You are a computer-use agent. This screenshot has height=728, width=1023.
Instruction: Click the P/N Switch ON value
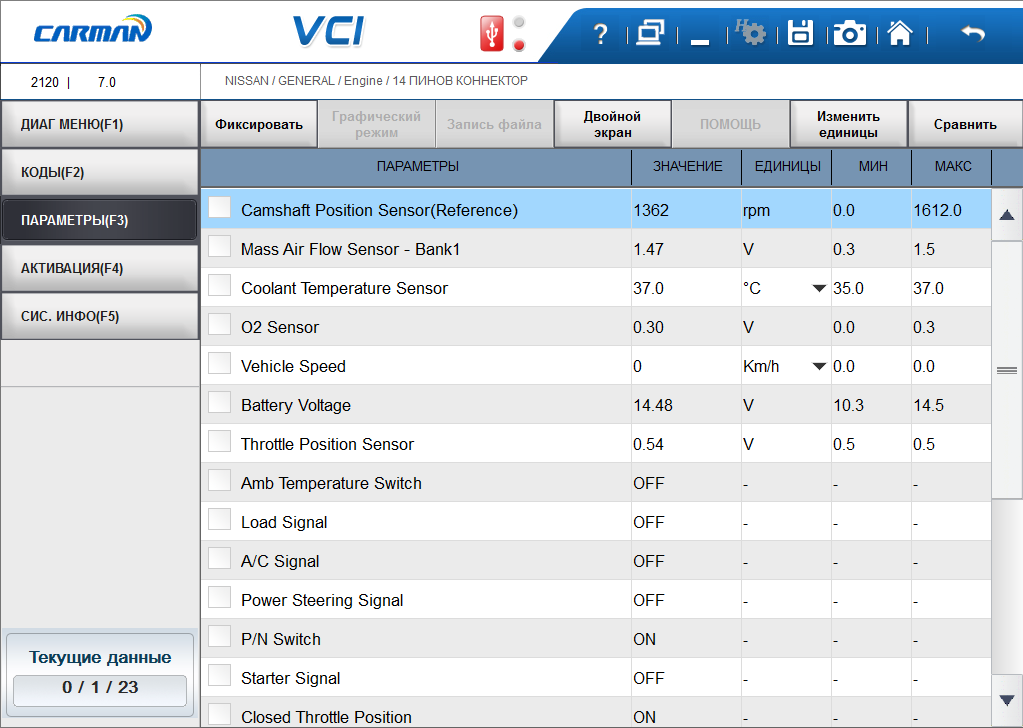click(x=645, y=640)
